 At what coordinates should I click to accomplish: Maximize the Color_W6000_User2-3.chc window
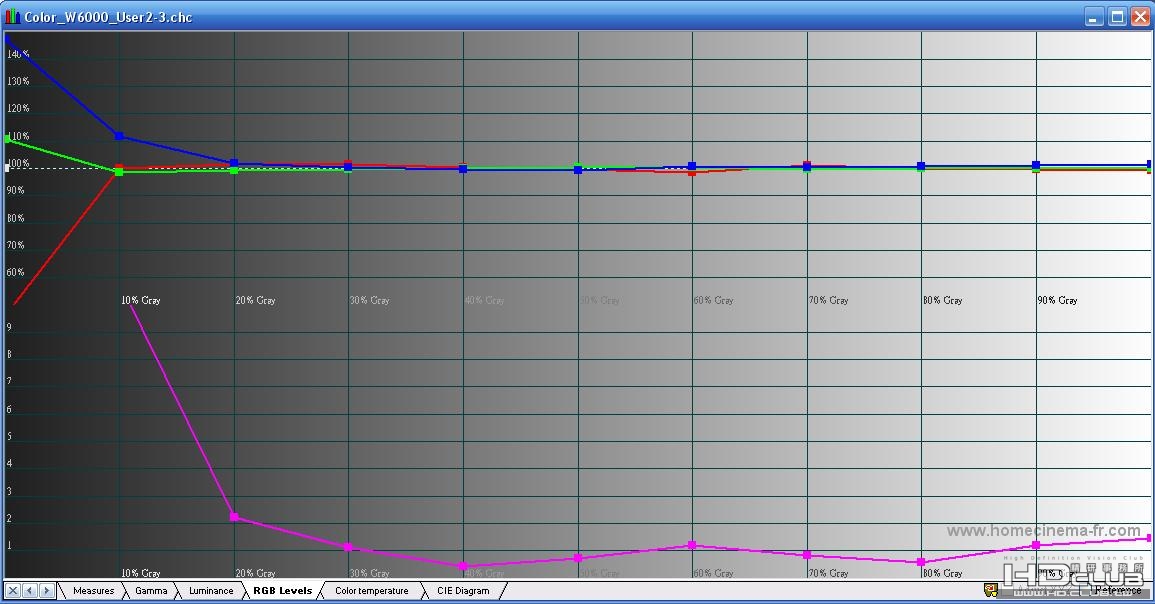click(1117, 16)
